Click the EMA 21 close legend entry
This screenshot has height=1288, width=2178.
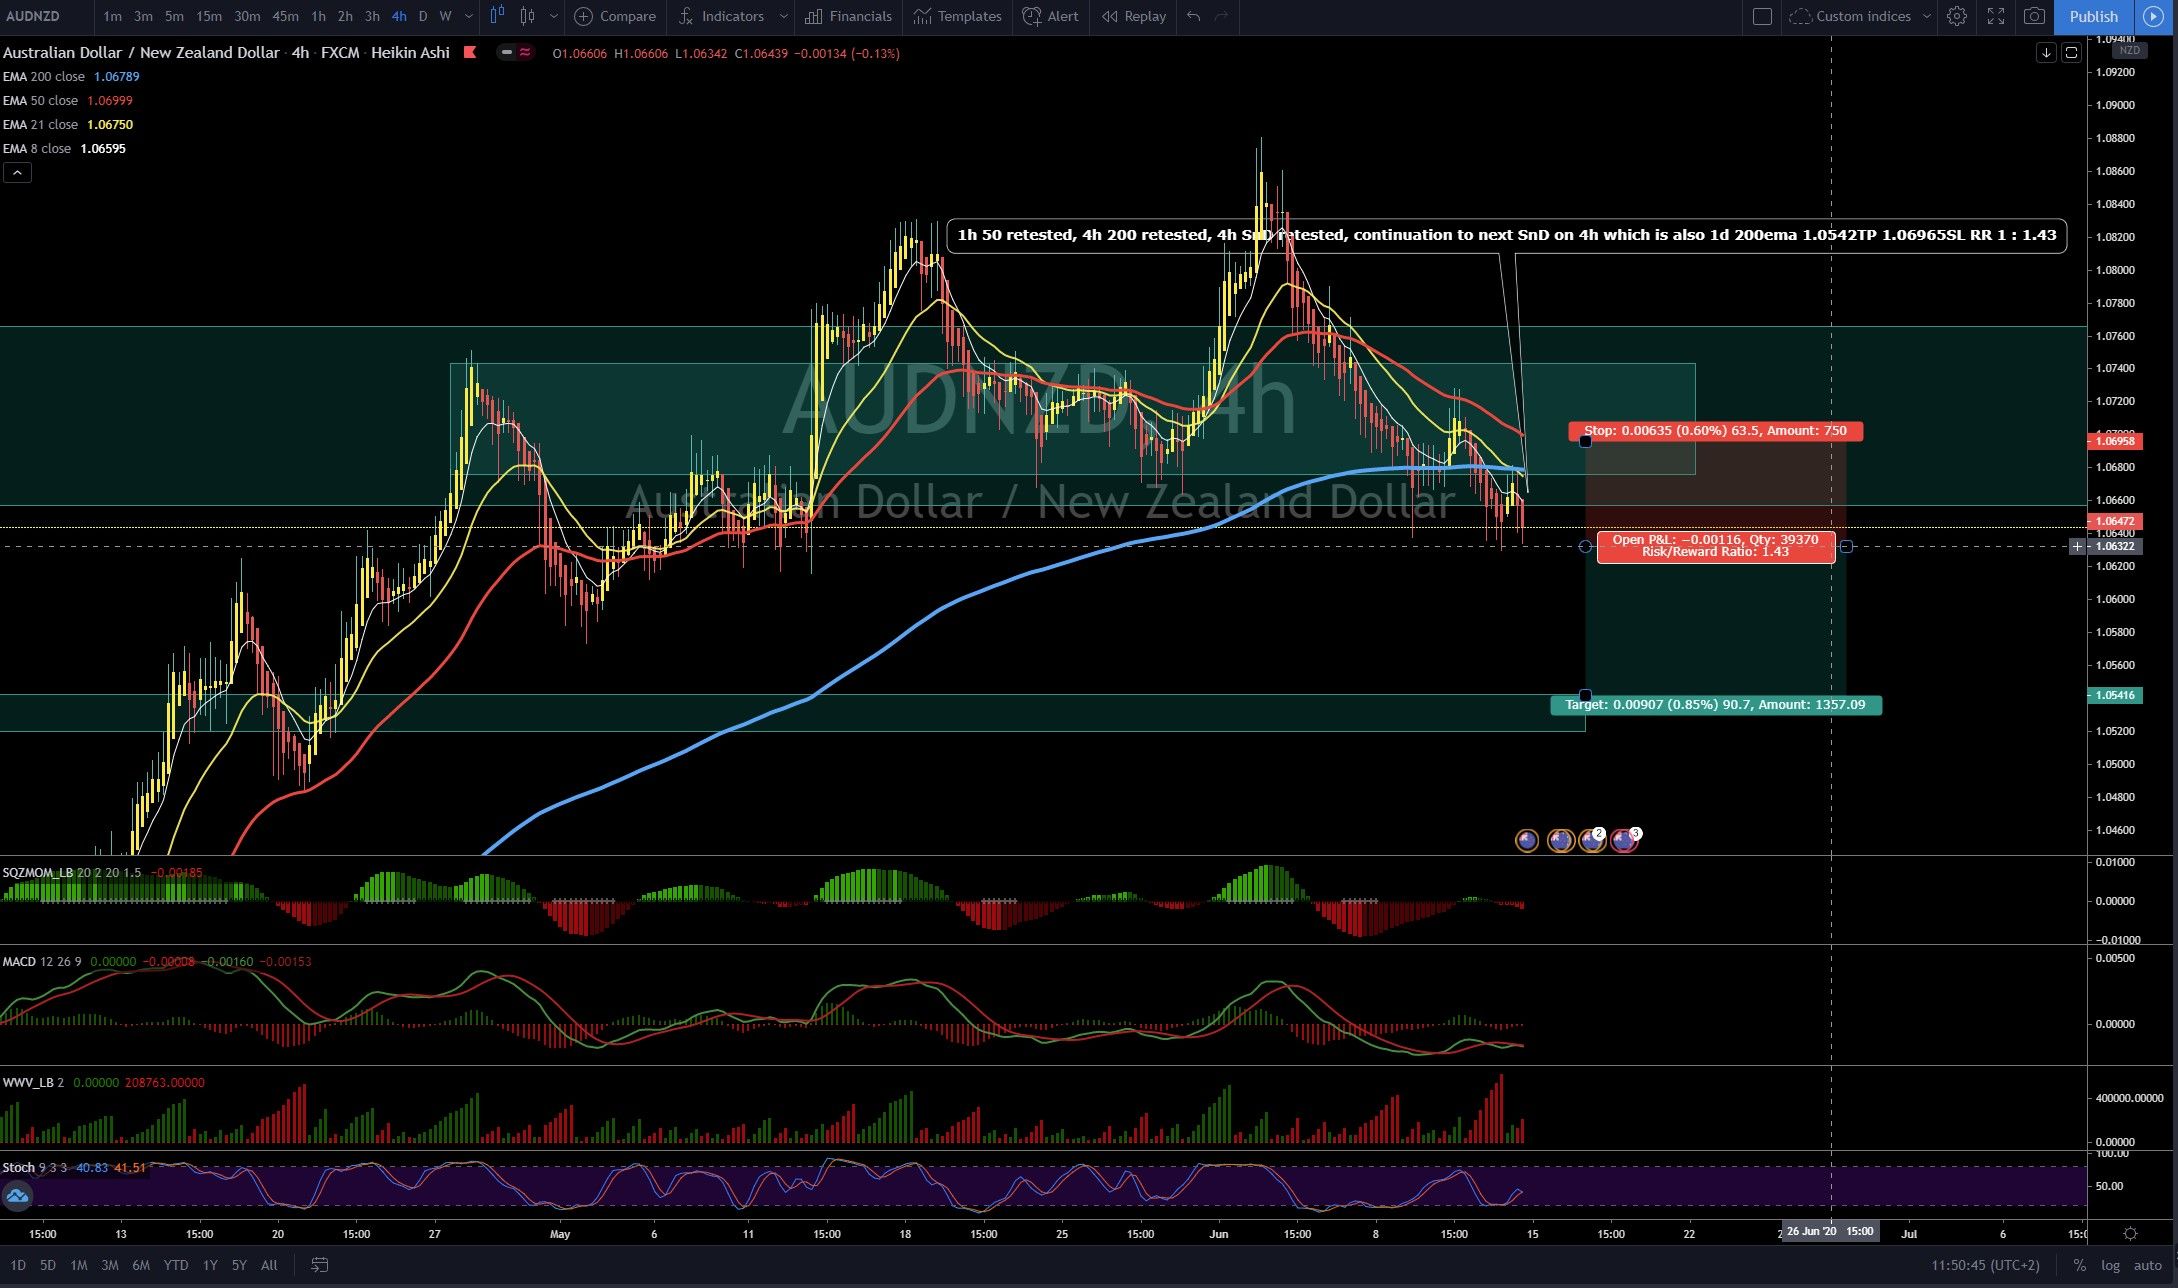pyautogui.click(x=67, y=125)
